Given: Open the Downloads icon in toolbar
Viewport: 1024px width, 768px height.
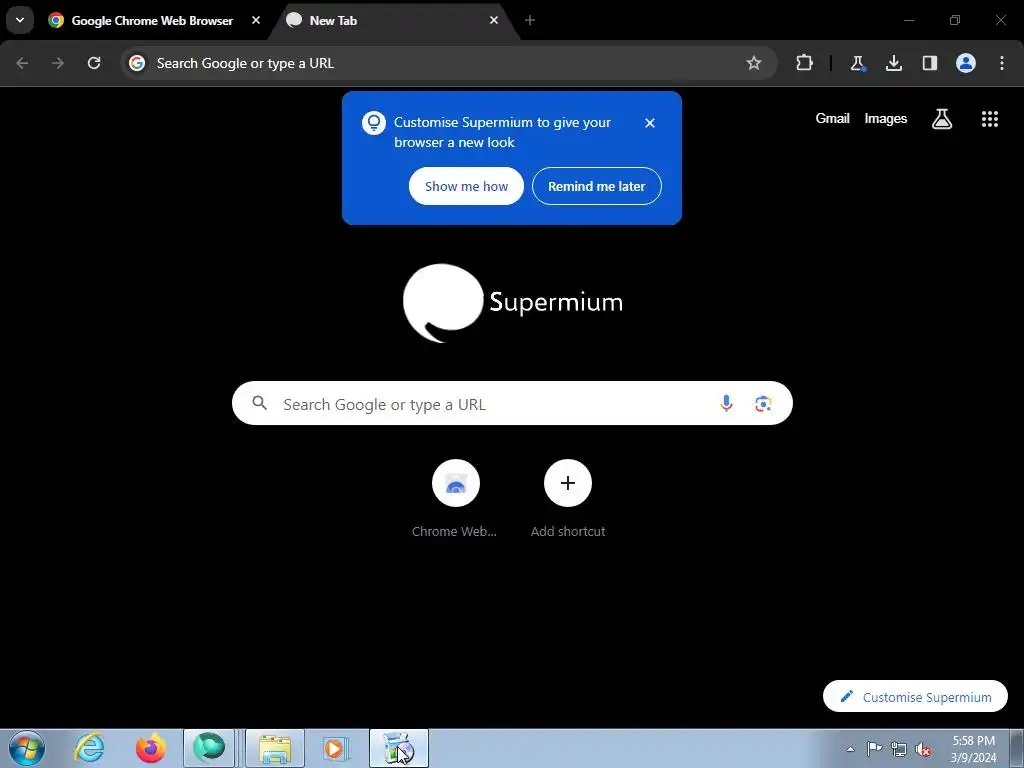Looking at the screenshot, I should [894, 63].
